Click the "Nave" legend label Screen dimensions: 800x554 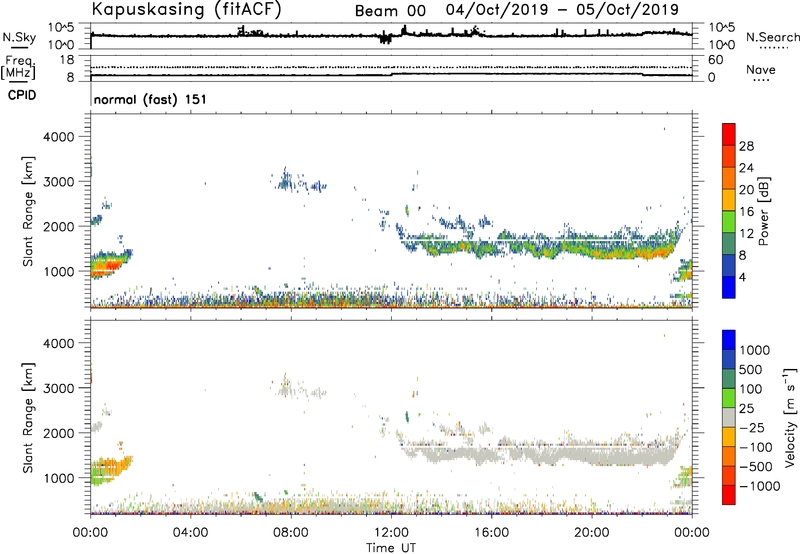pos(761,70)
